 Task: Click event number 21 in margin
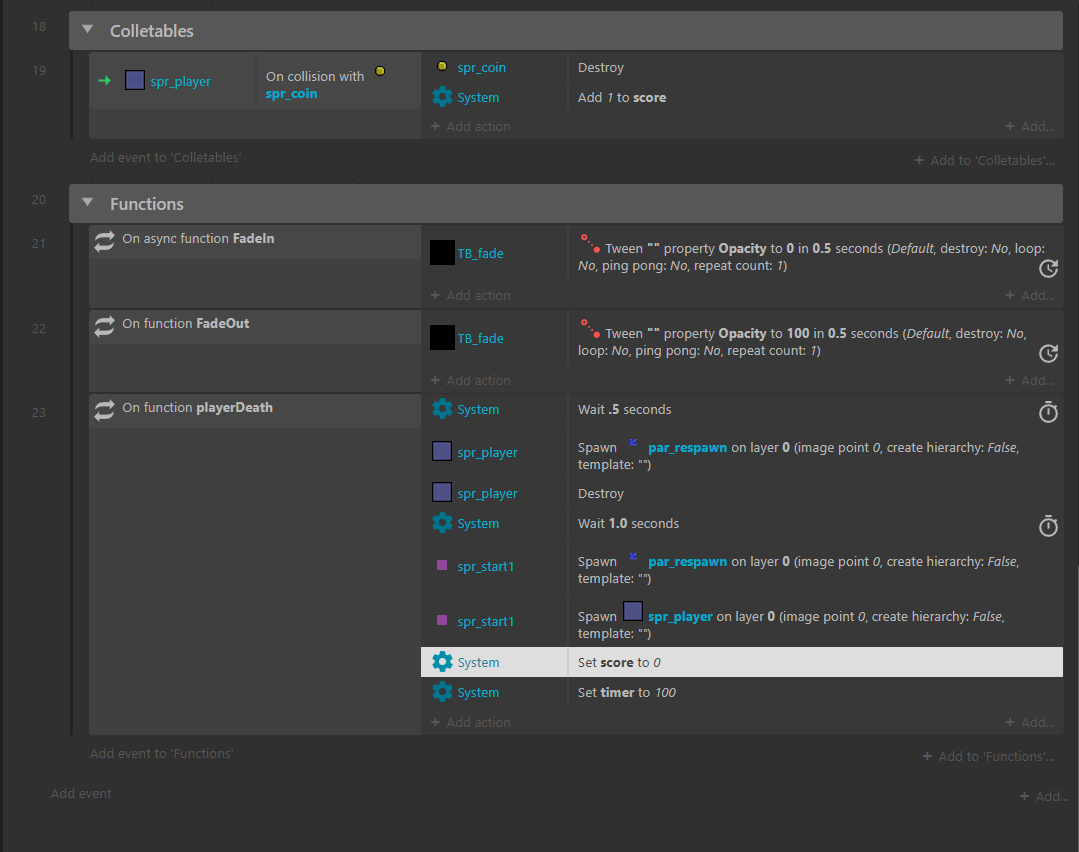click(x=39, y=243)
